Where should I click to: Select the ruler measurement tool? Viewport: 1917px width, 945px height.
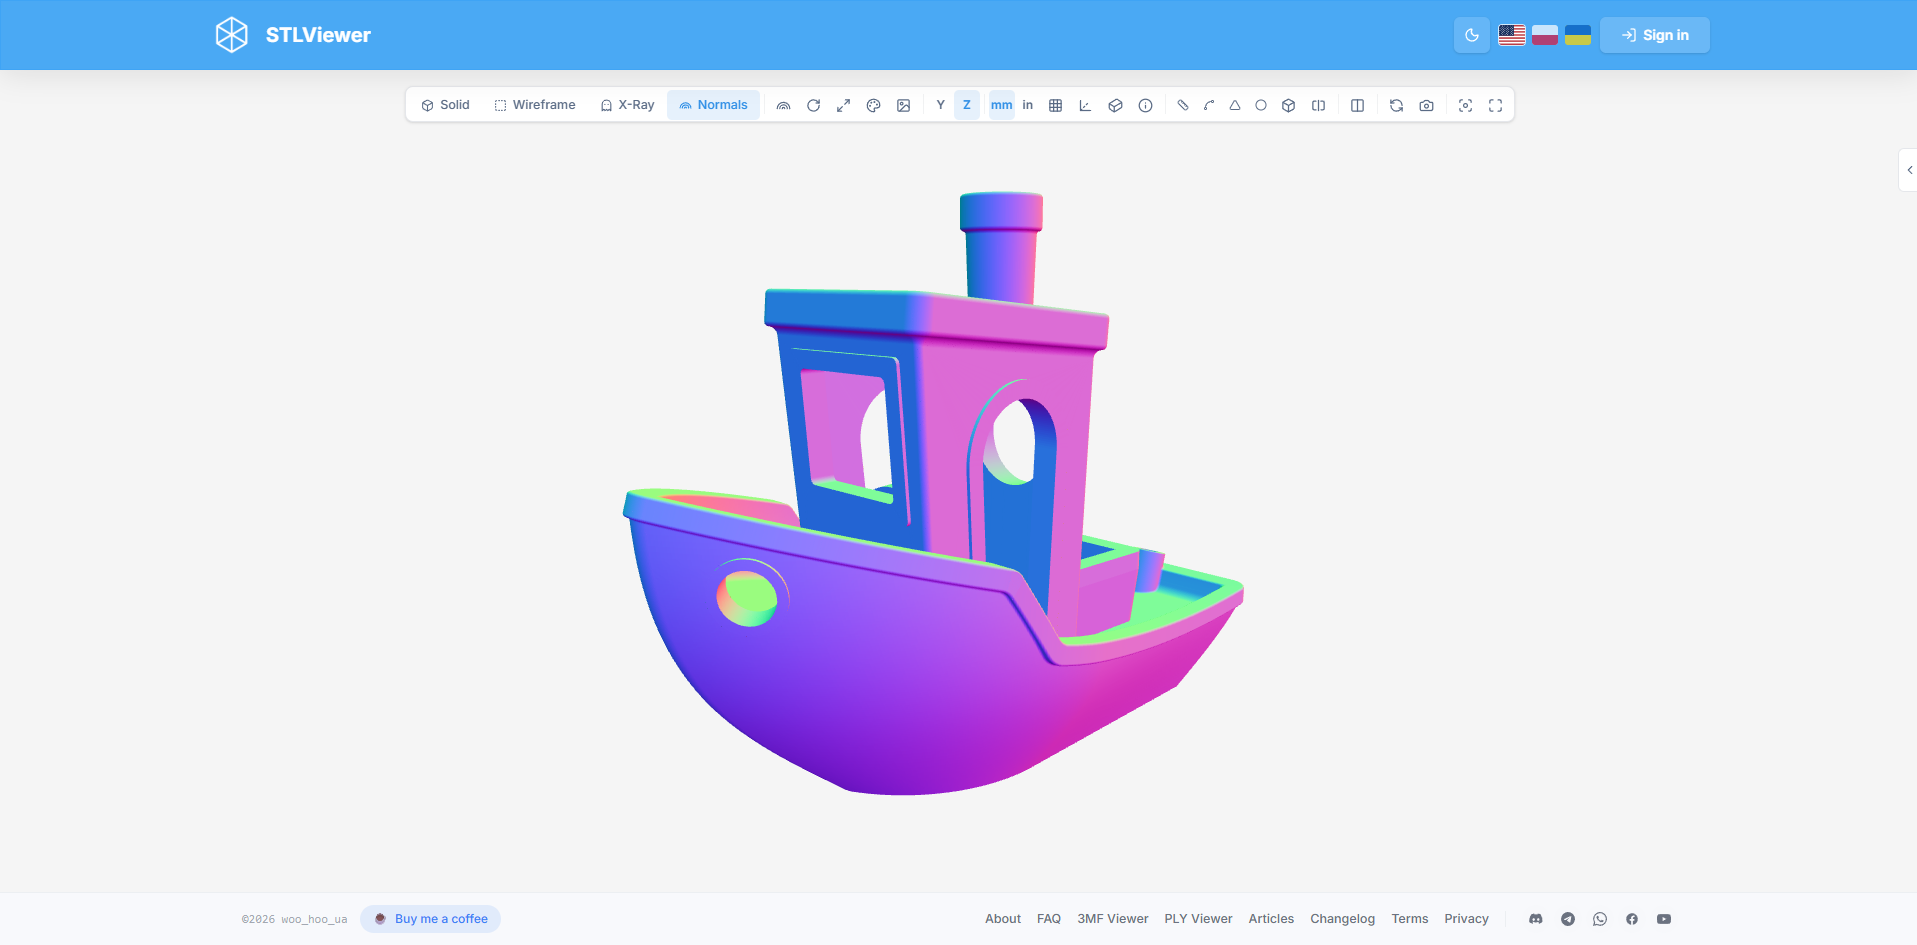pos(1183,105)
